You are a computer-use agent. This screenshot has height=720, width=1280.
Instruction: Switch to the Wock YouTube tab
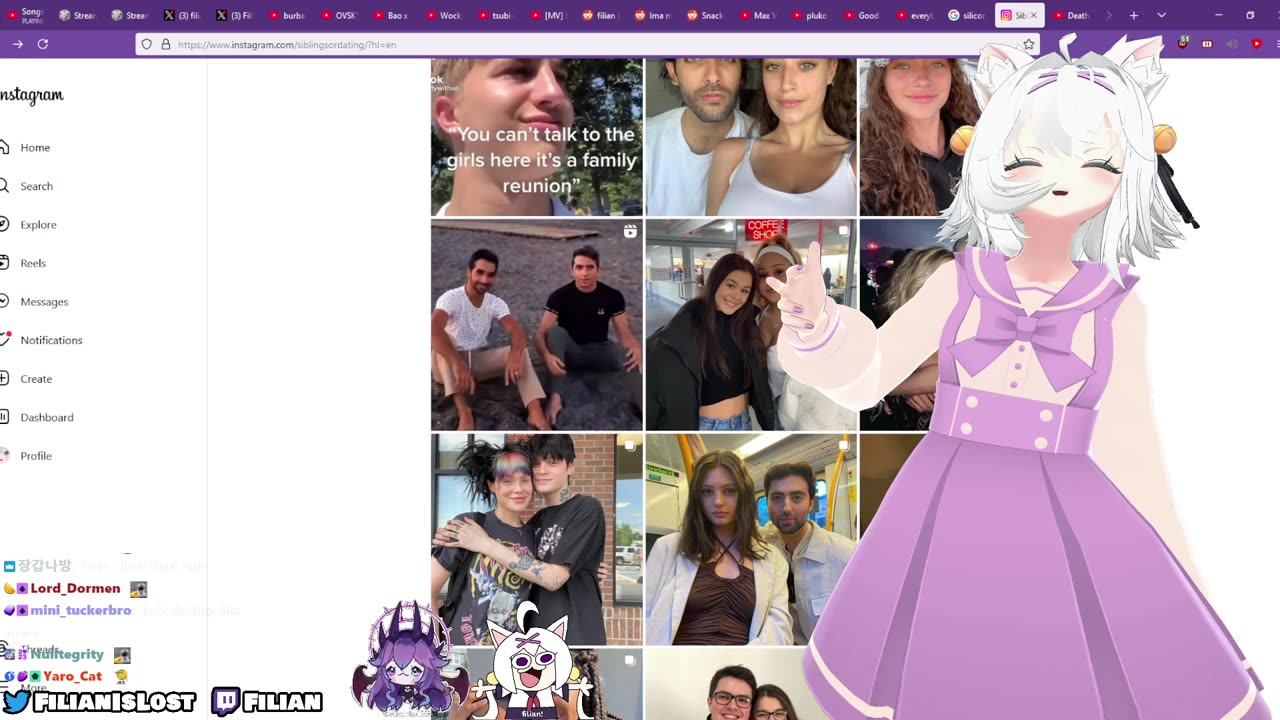[443, 15]
